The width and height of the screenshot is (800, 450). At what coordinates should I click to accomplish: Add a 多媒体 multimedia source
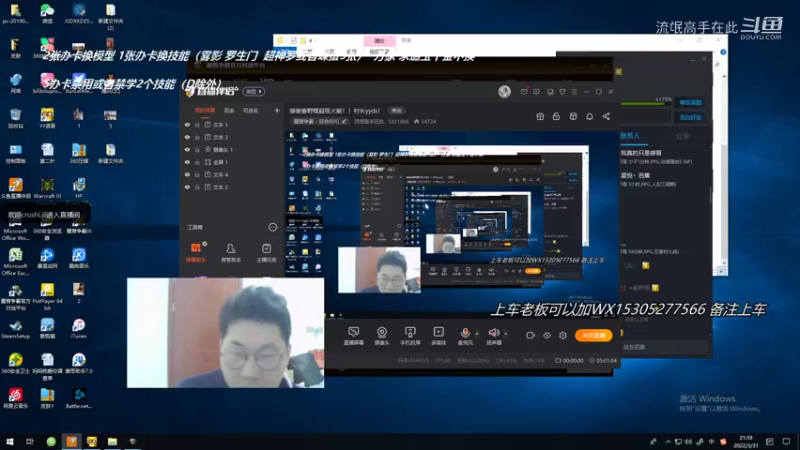tap(438, 336)
